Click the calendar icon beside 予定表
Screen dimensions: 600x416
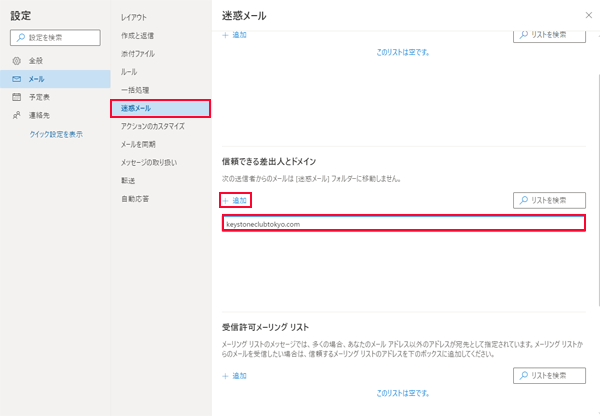pyautogui.click(x=16, y=97)
